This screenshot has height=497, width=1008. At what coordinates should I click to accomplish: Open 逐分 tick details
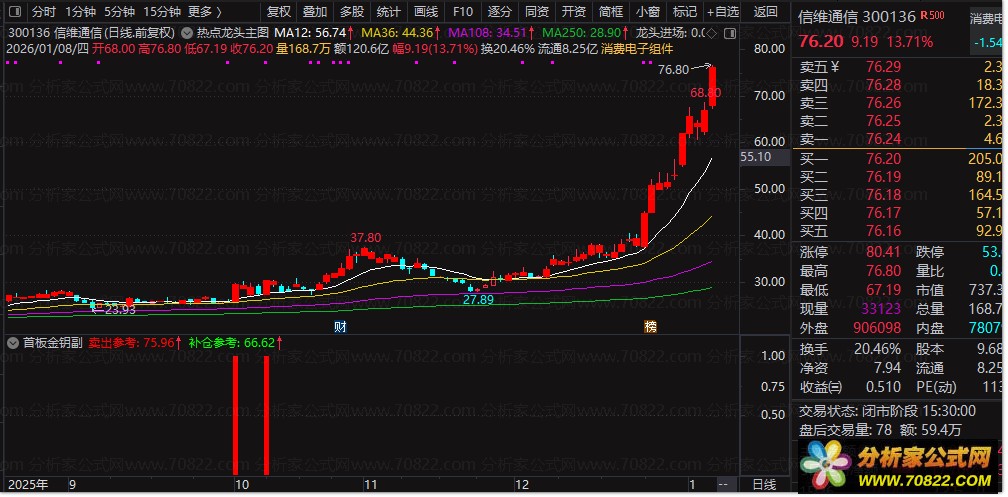point(500,12)
